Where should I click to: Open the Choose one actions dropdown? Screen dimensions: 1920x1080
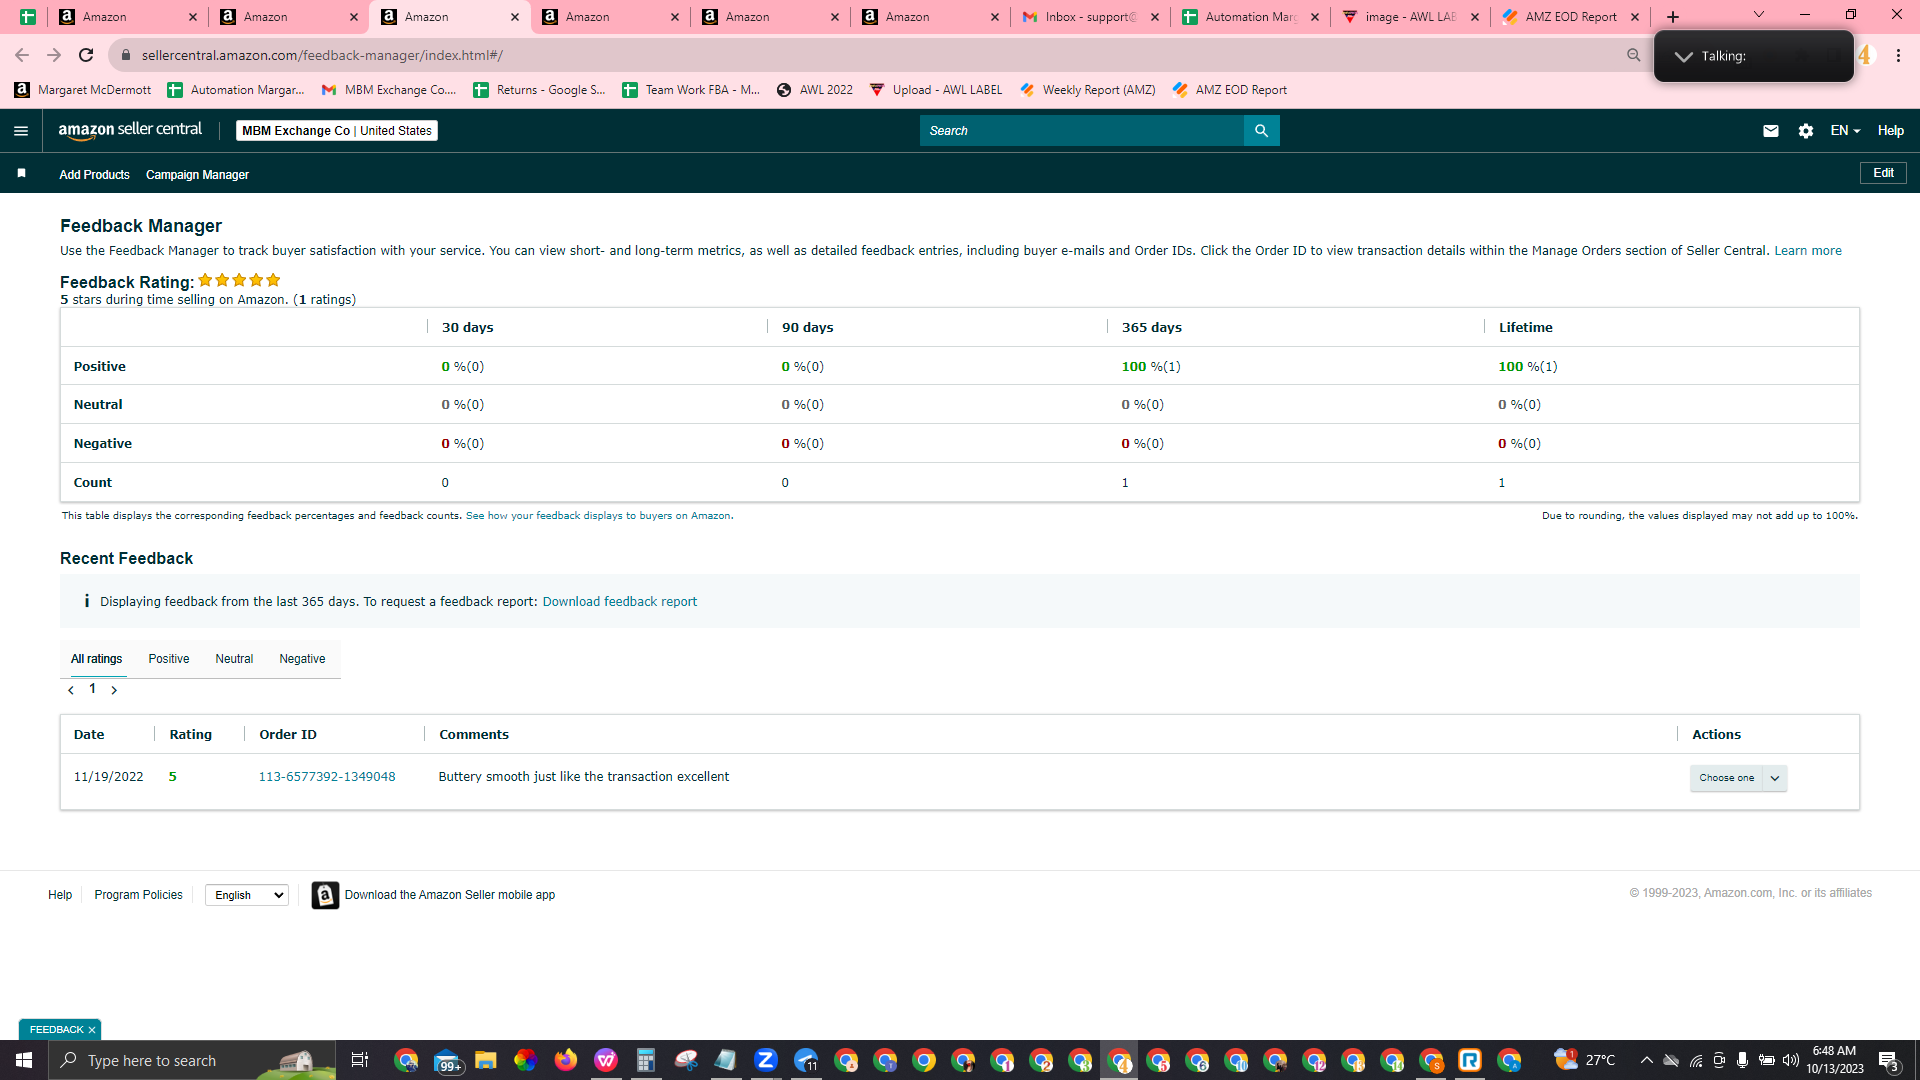pyautogui.click(x=1738, y=778)
